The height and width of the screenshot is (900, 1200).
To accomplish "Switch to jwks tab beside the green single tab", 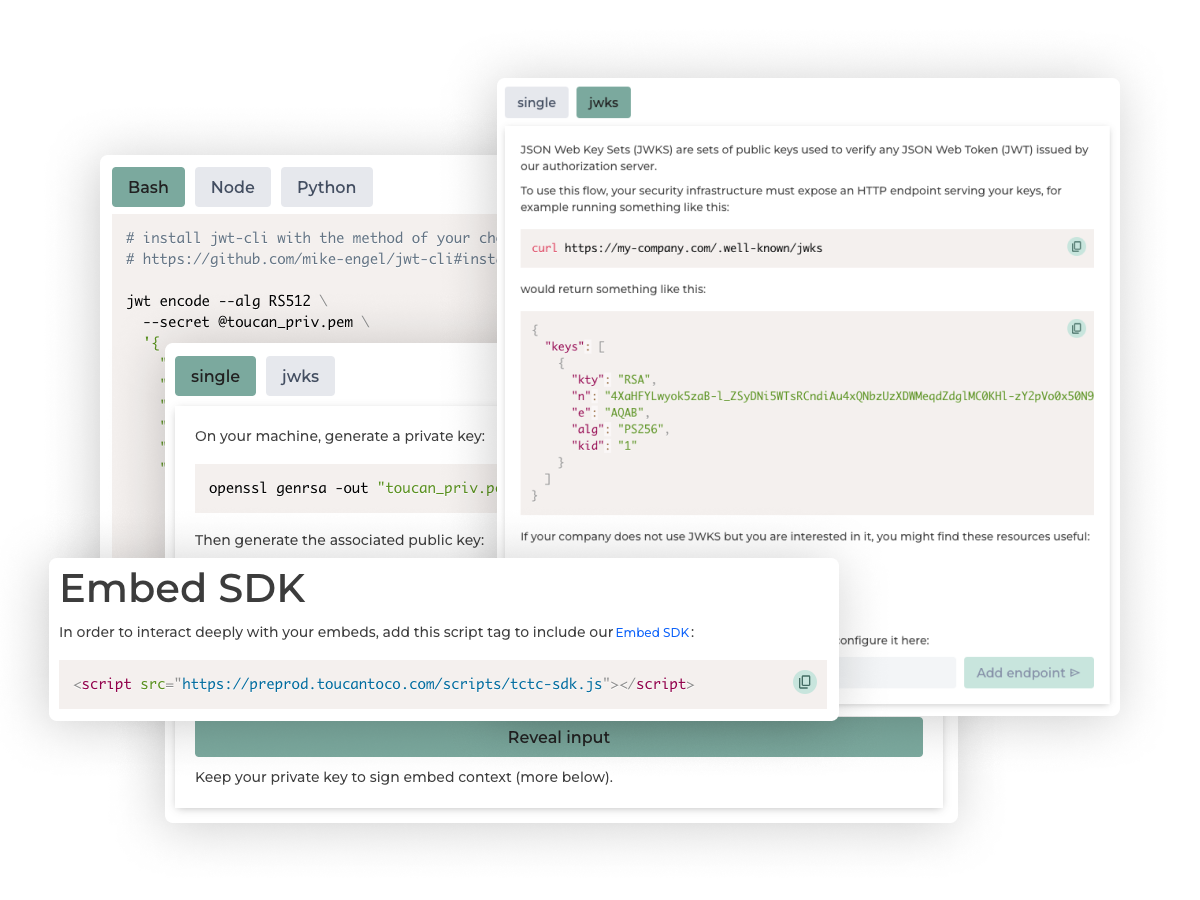I will [300, 376].
